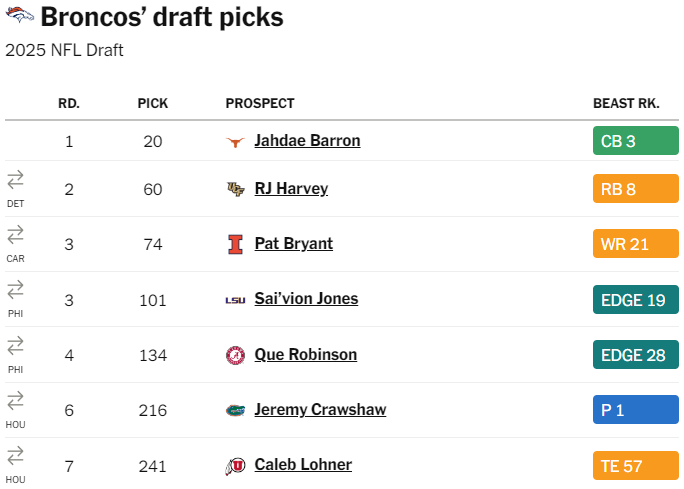
Task: Click the UCF Knights logo
Action: click(x=235, y=189)
